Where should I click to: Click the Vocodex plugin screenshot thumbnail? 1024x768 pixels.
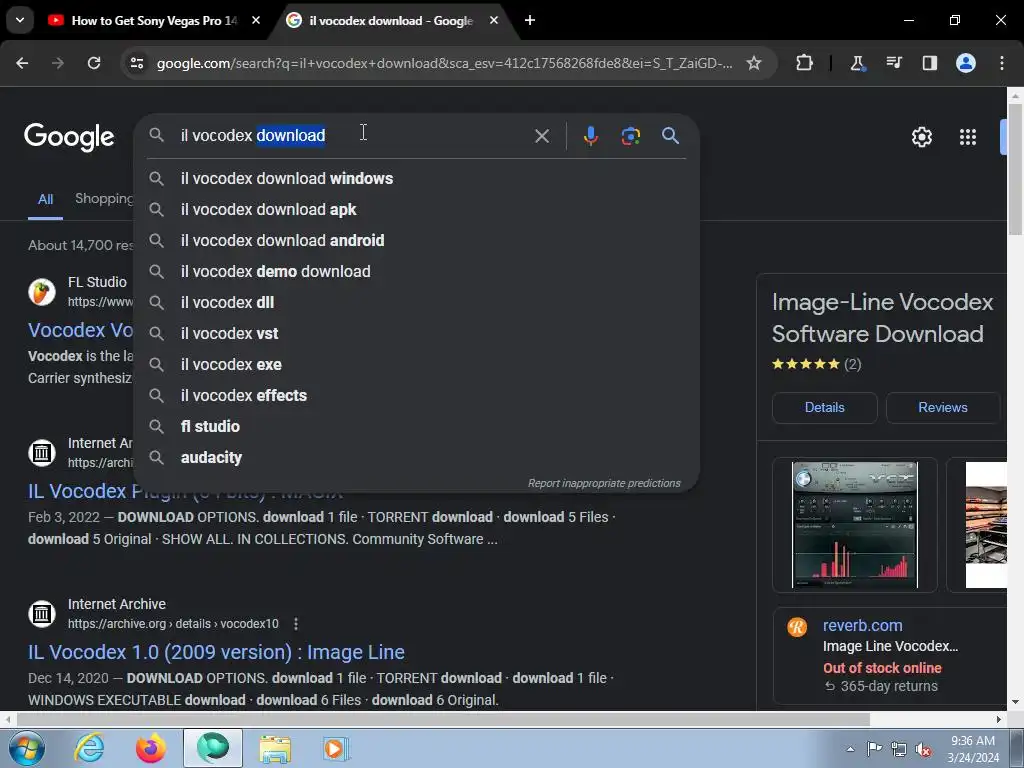point(854,524)
